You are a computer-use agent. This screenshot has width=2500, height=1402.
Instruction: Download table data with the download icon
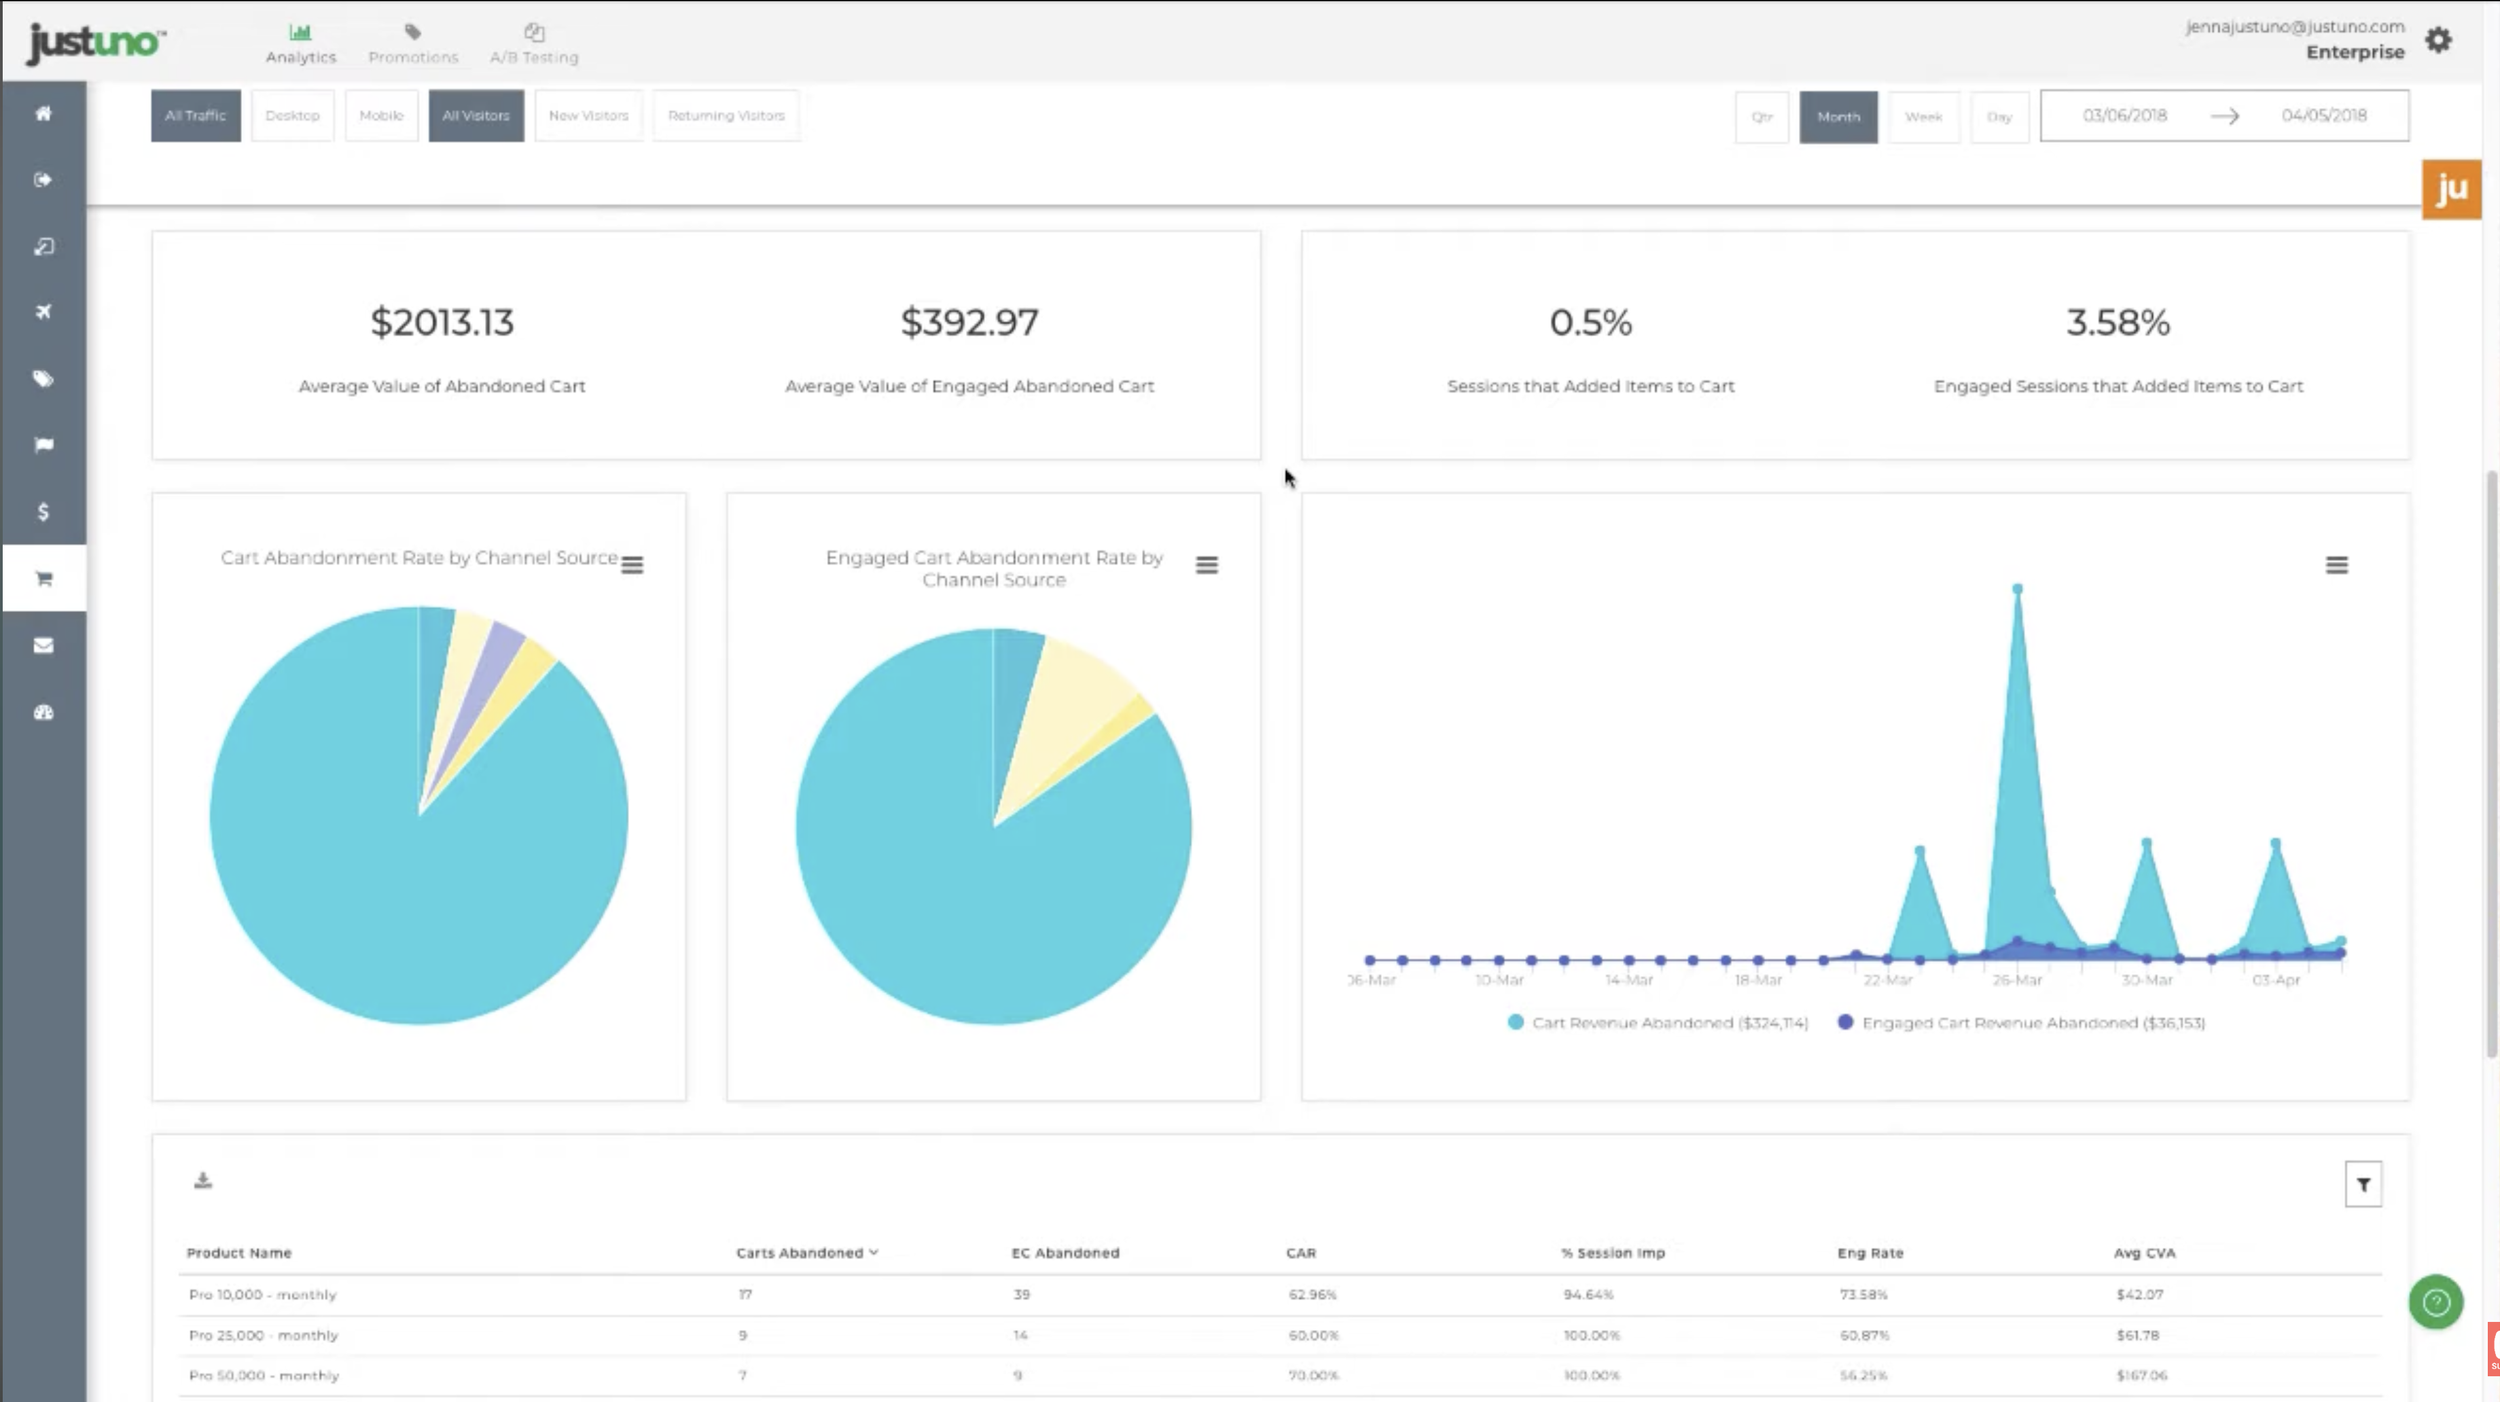coord(203,1181)
